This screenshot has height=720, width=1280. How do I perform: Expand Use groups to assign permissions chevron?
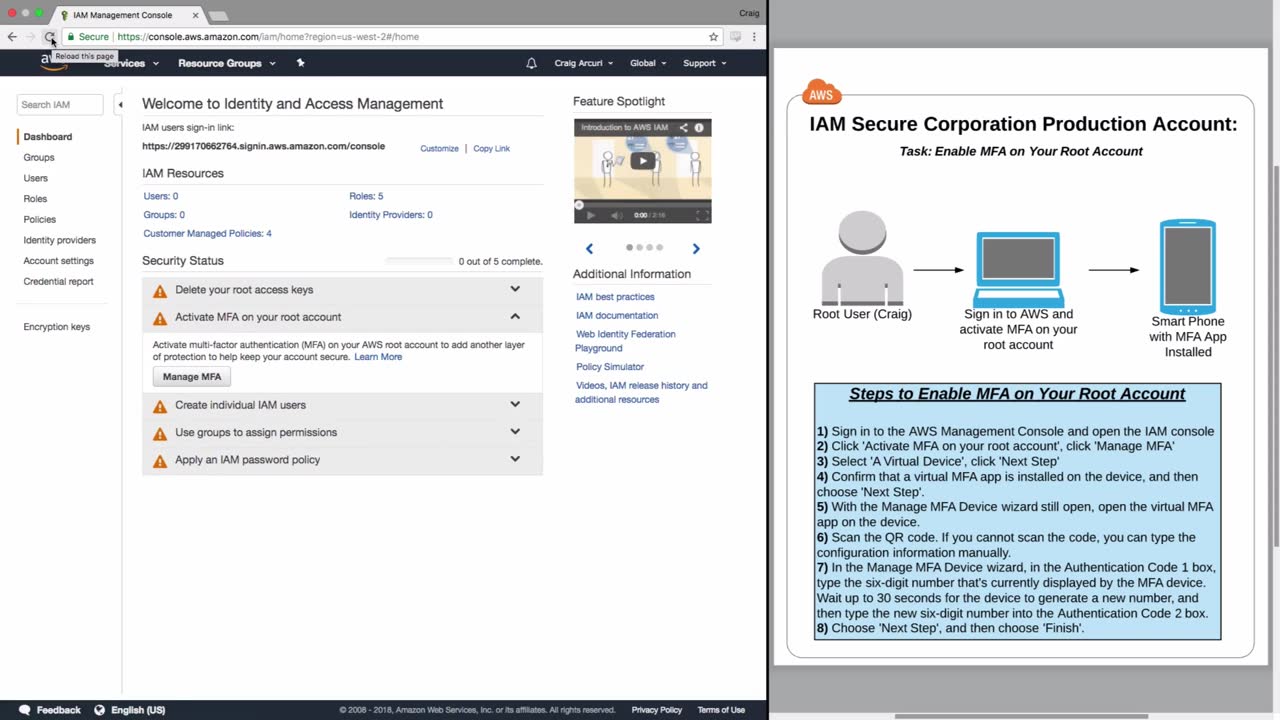point(515,432)
